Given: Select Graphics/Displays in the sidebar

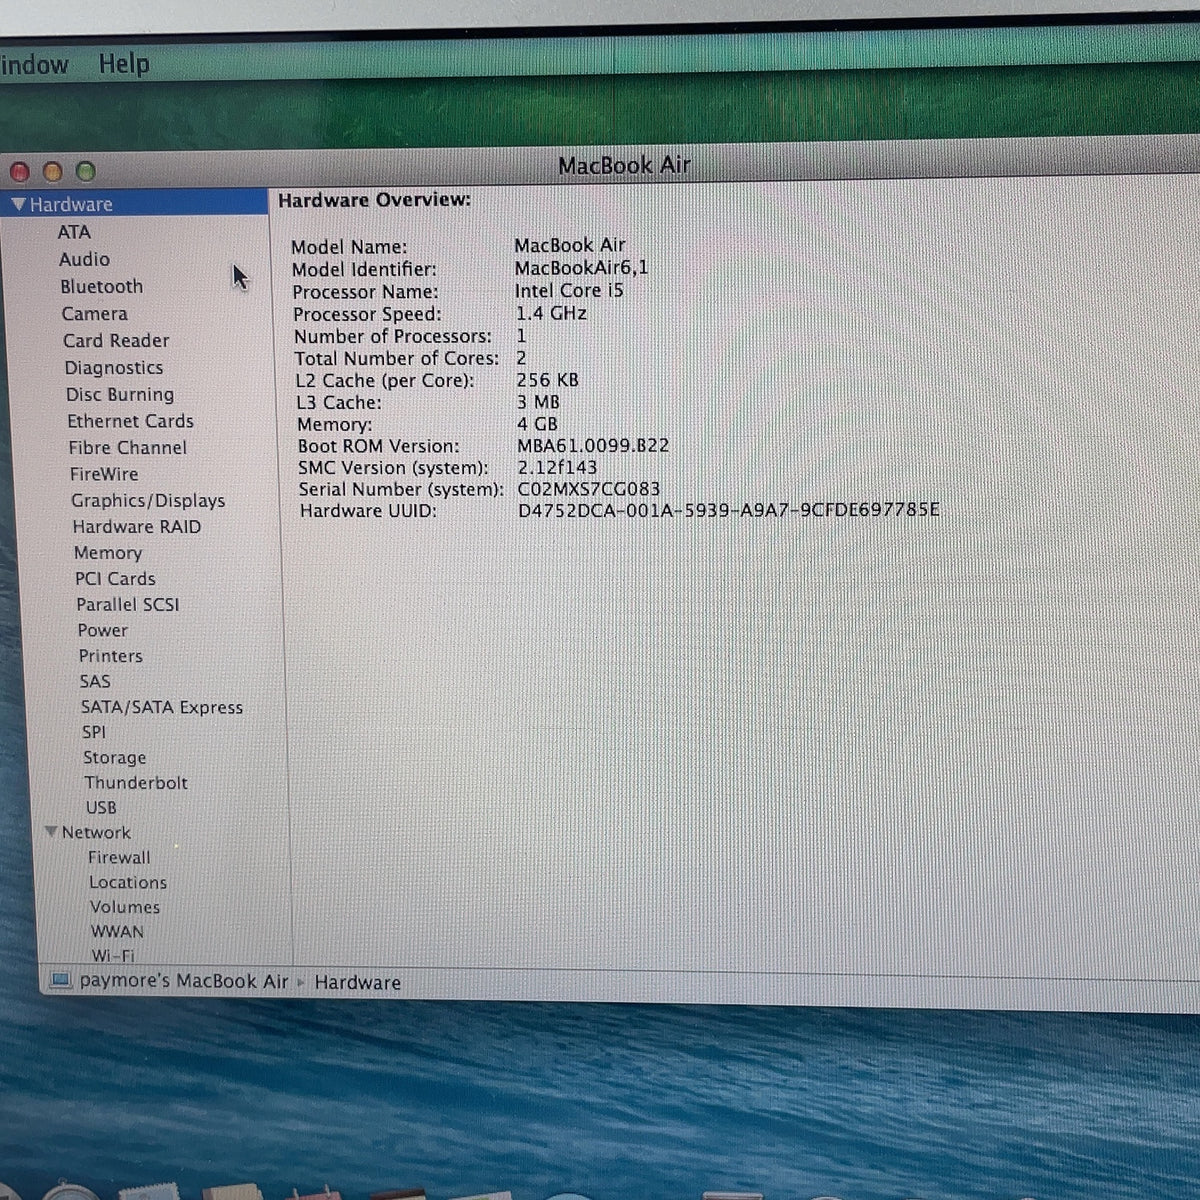Looking at the screenshot, I should [148, 500].
